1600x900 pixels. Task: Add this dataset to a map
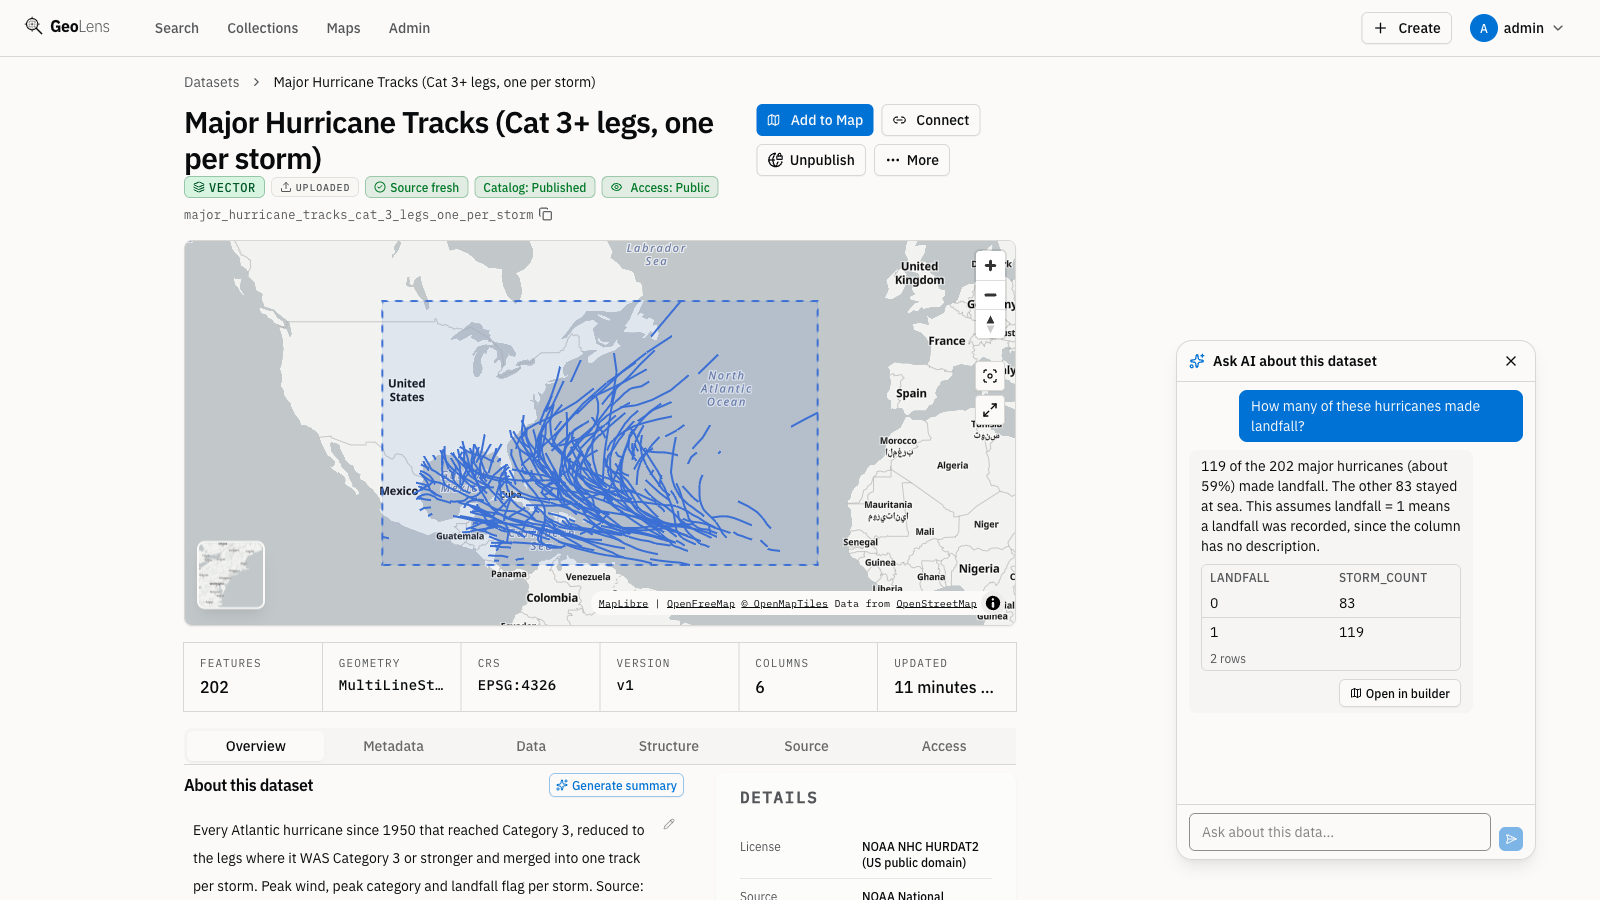(x=815, y=120)
